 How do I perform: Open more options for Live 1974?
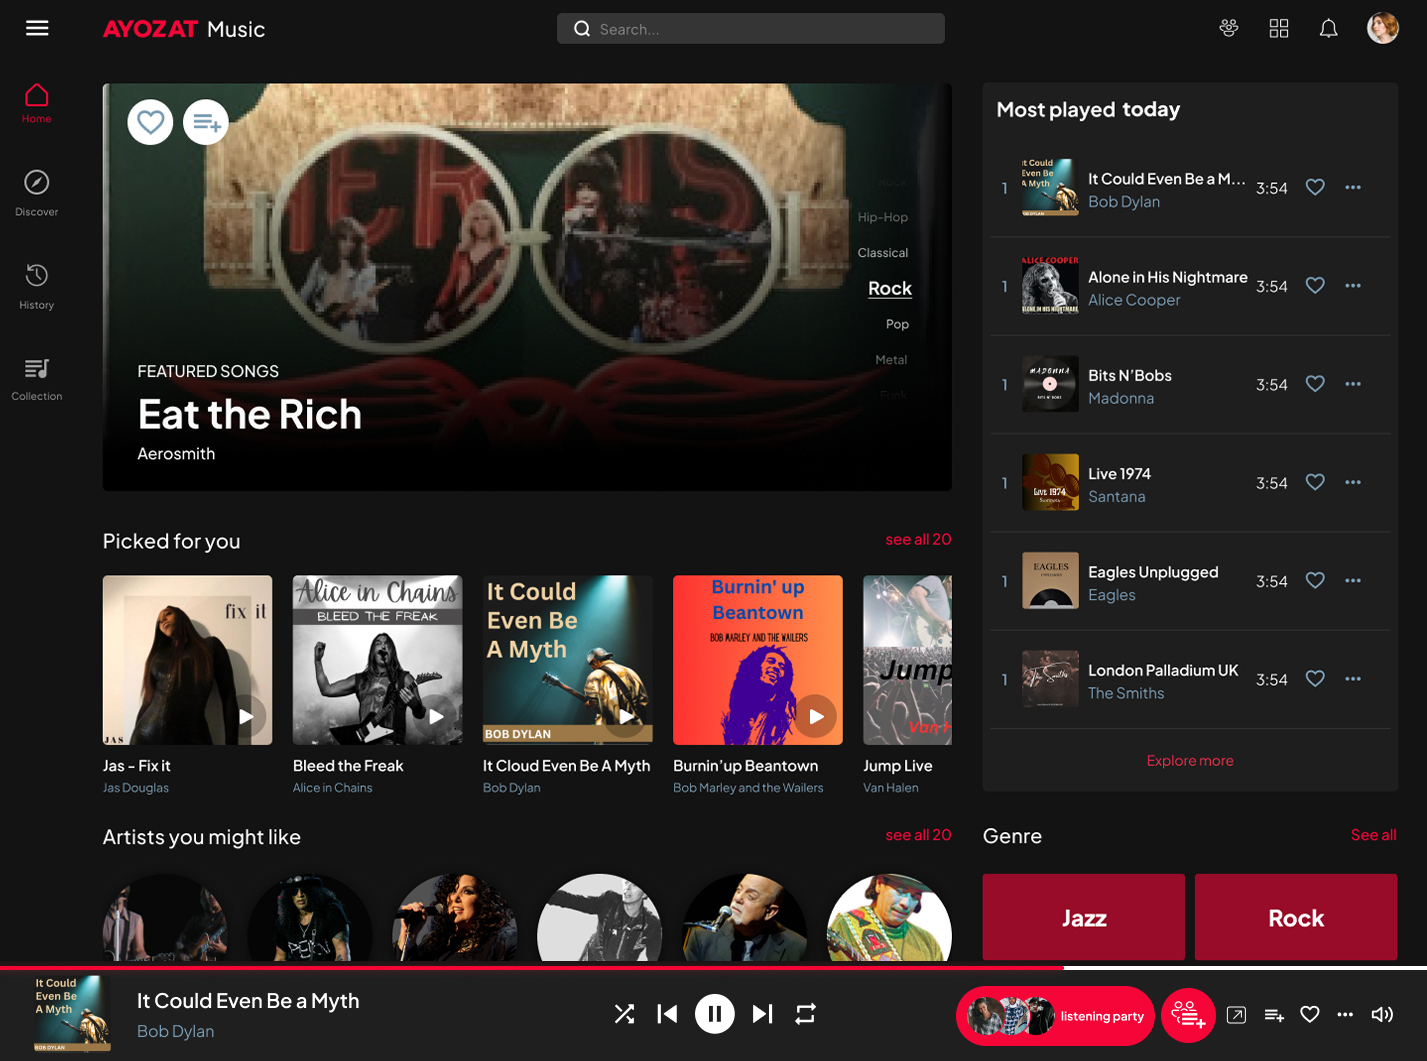1353,482
